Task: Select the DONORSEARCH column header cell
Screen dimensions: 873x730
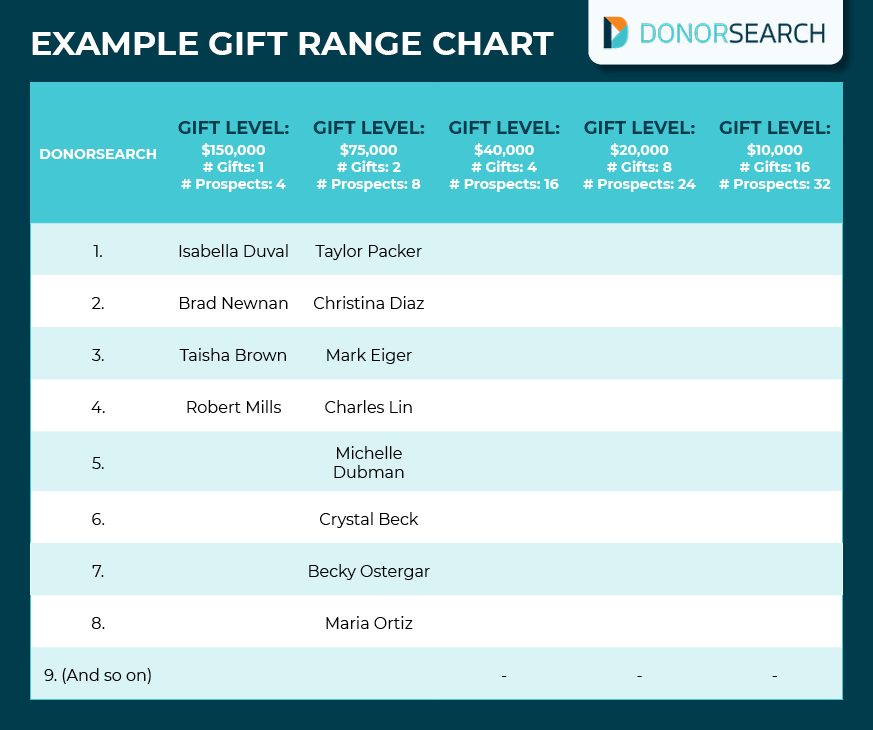Action: [98, 154]
